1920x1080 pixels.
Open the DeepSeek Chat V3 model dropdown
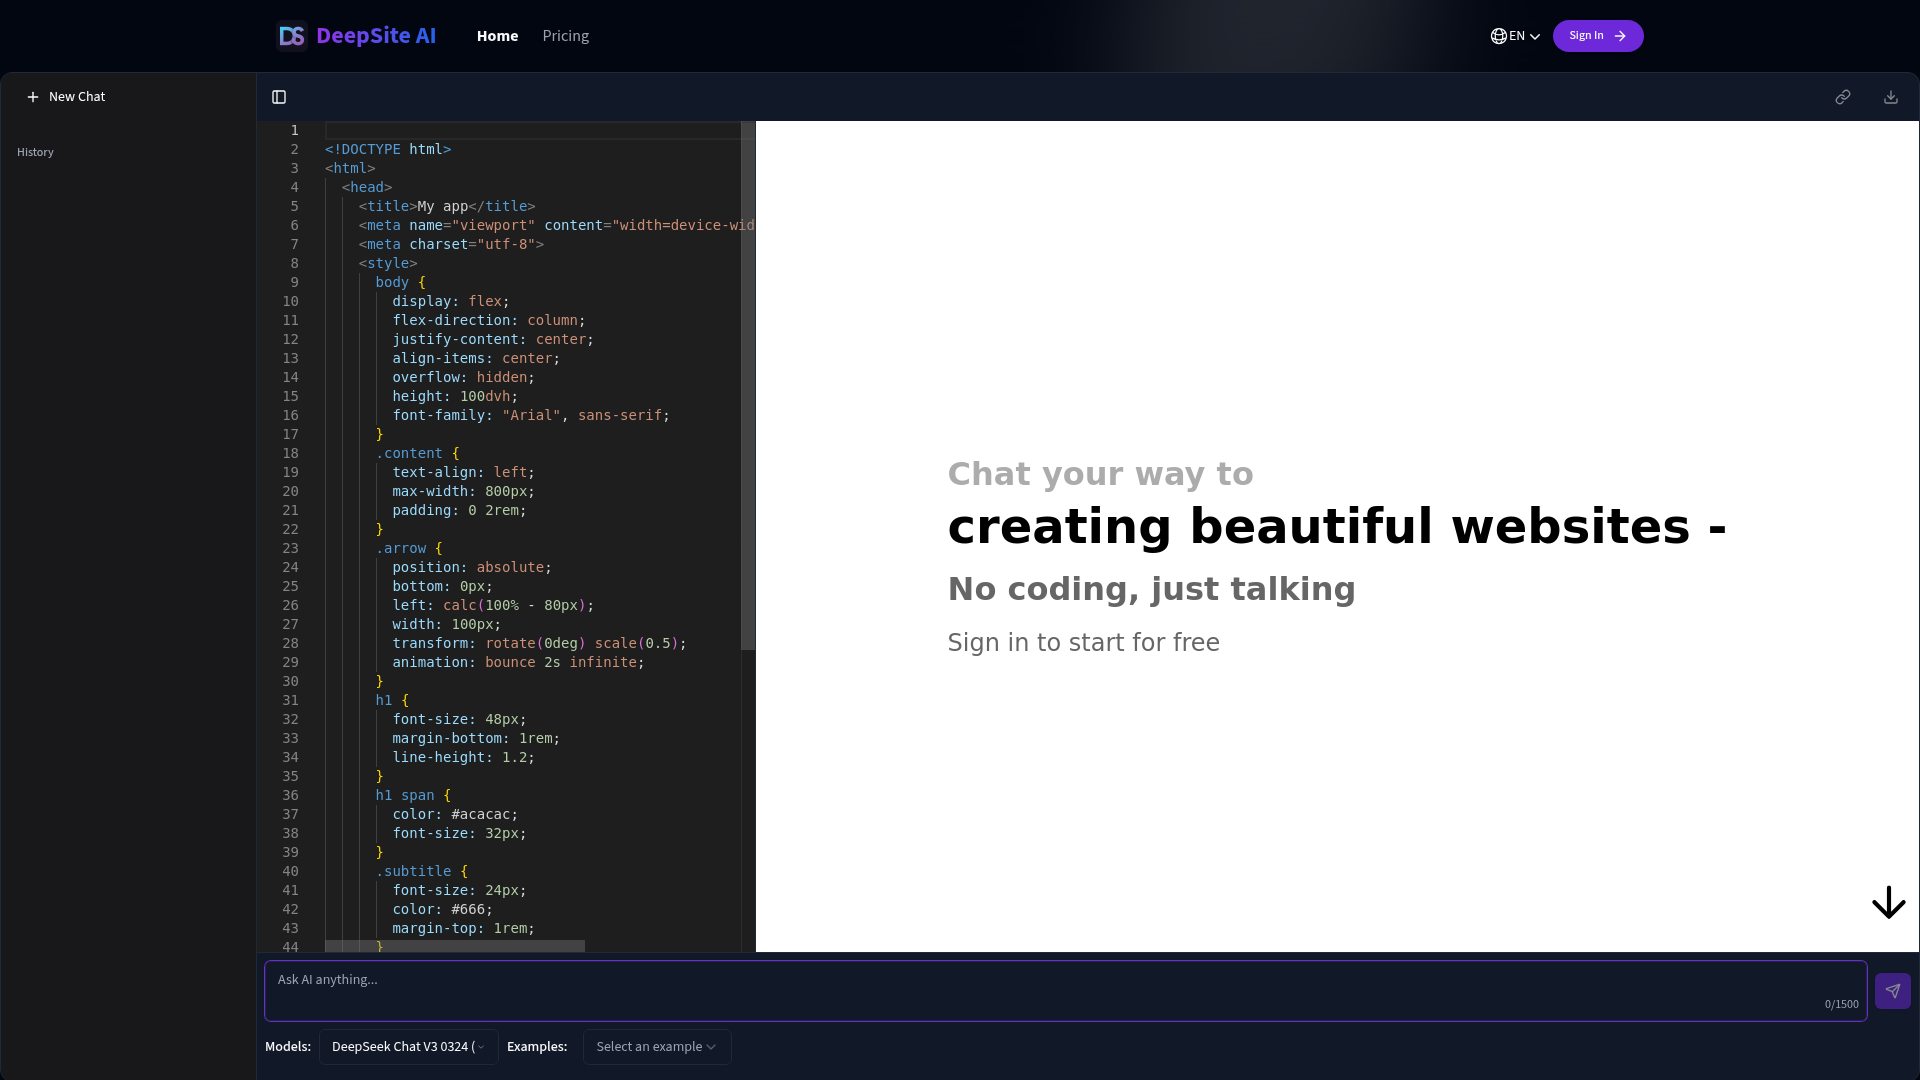point(408,1047)
